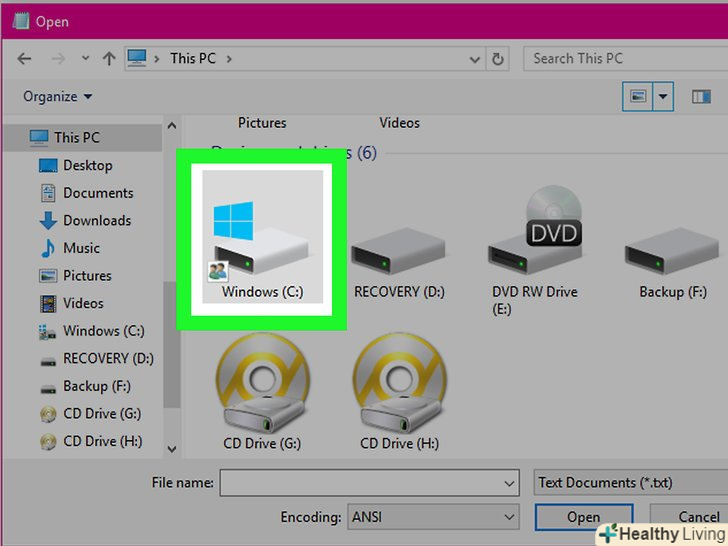Click the change view icon button
The width and height of the screenshot is (728, 546).
point(637,97)
